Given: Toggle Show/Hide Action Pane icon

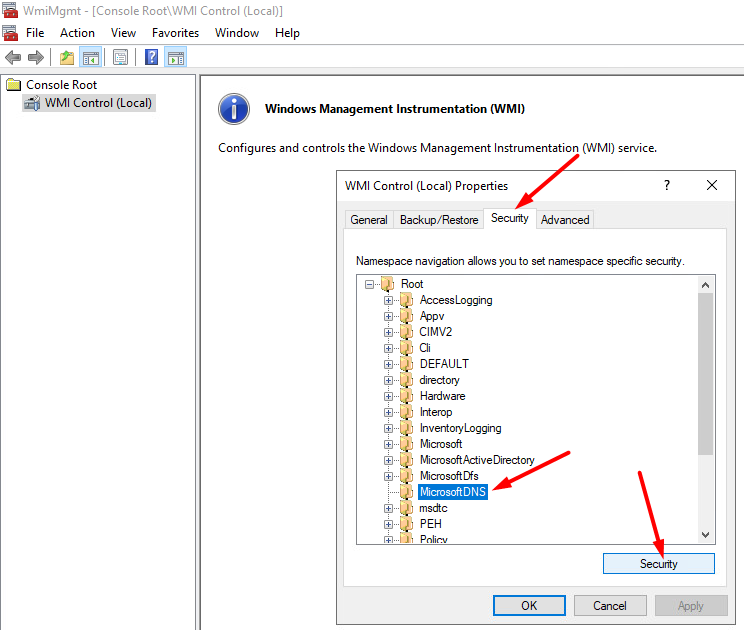Looking at the screenshot, I should pos(176,58).
